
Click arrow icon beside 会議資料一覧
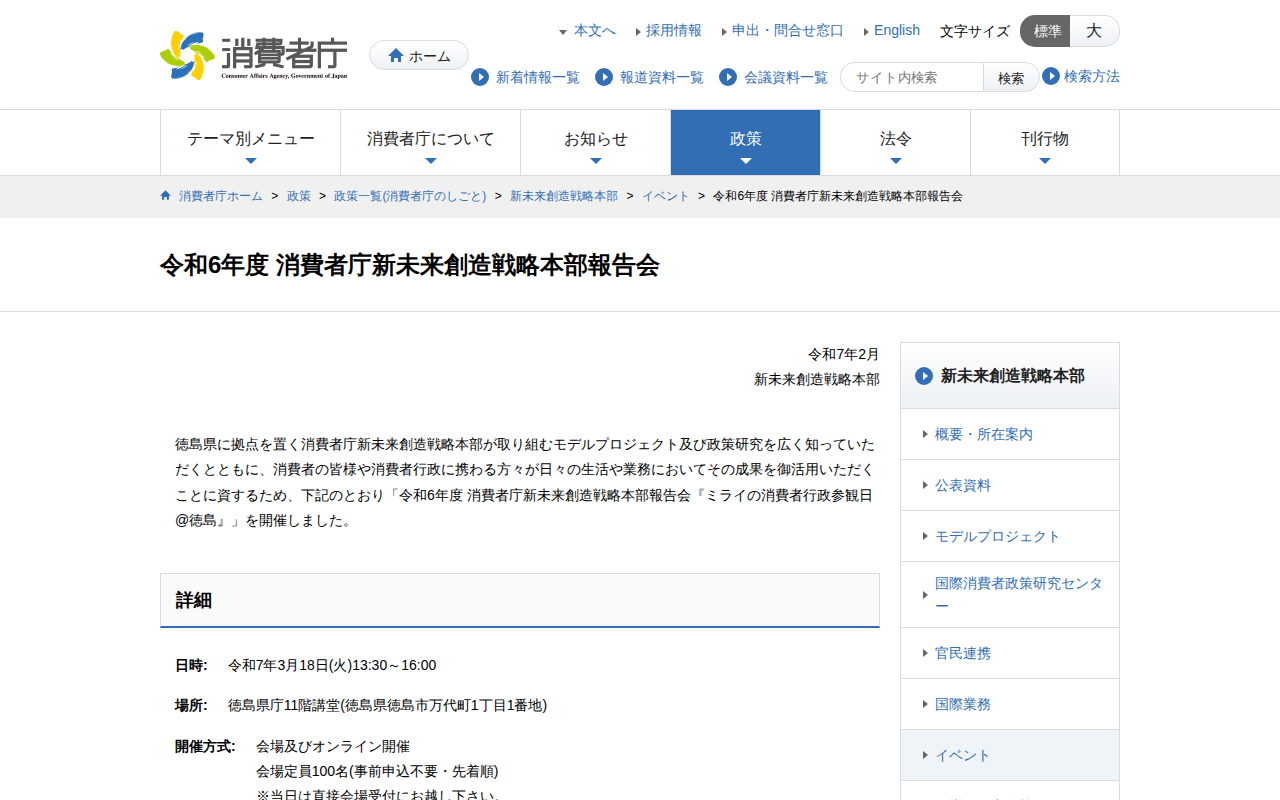[728, 77]
